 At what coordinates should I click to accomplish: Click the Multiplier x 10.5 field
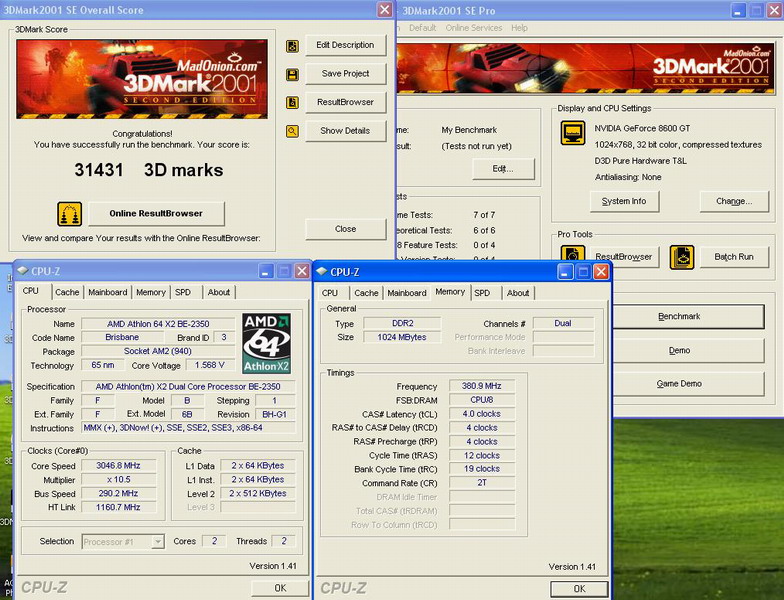tap(118, 480)
